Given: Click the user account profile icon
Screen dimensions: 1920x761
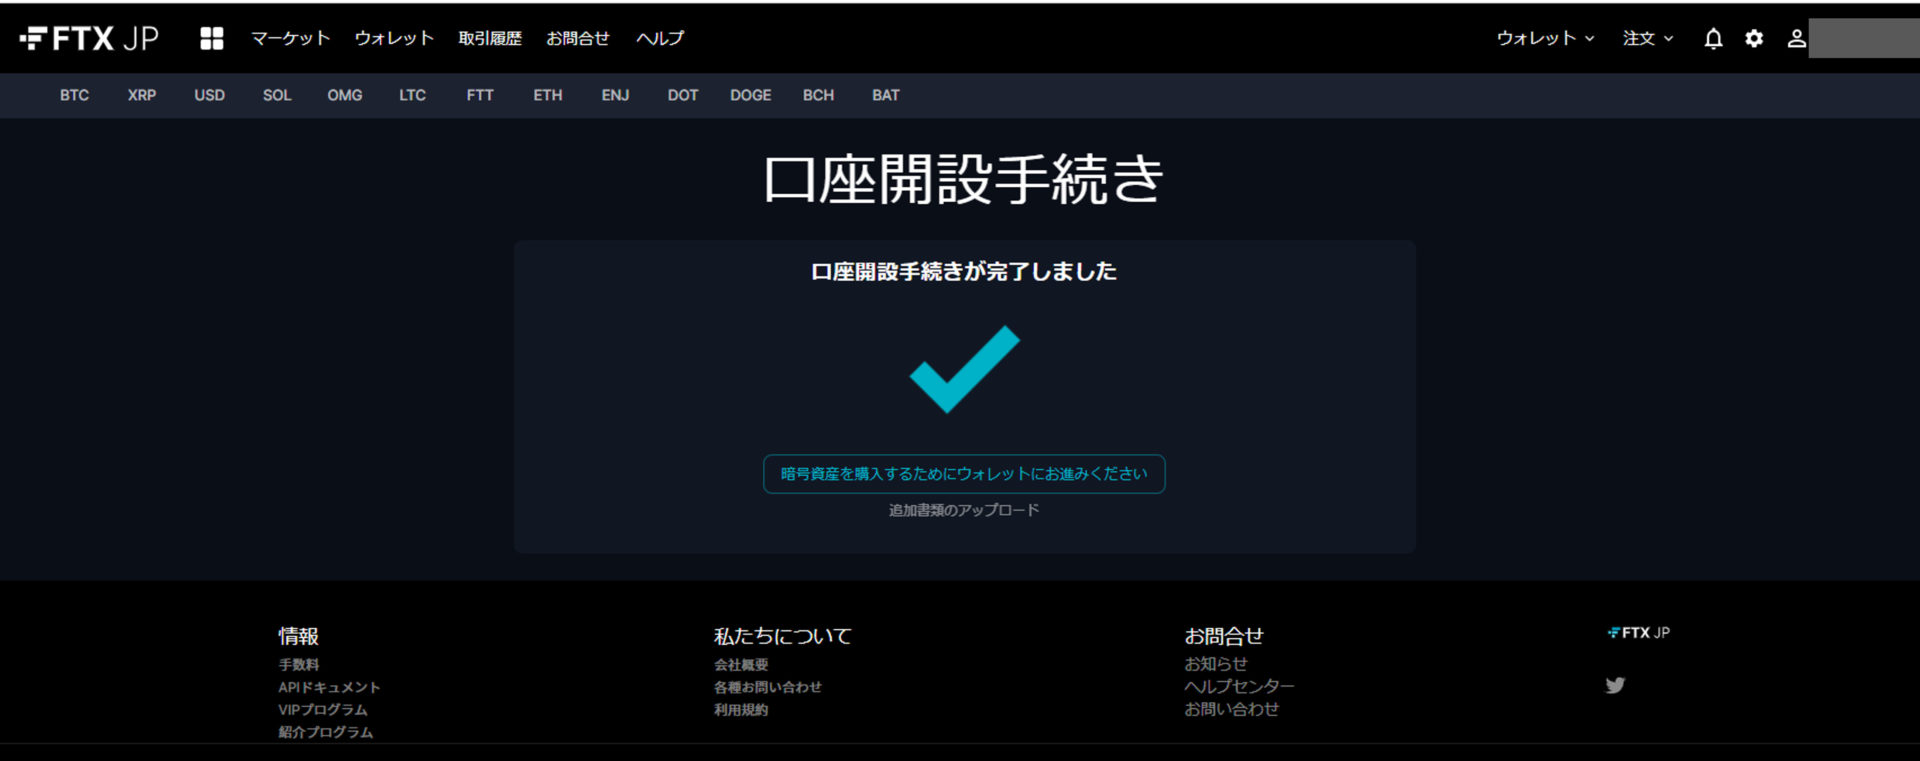Looking at the screenshot, I should click(1796, 38).
